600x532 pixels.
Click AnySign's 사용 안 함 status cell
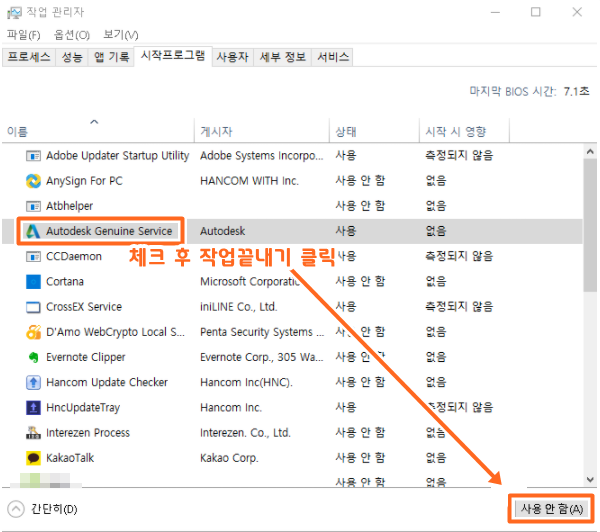(x=360, y=181)
